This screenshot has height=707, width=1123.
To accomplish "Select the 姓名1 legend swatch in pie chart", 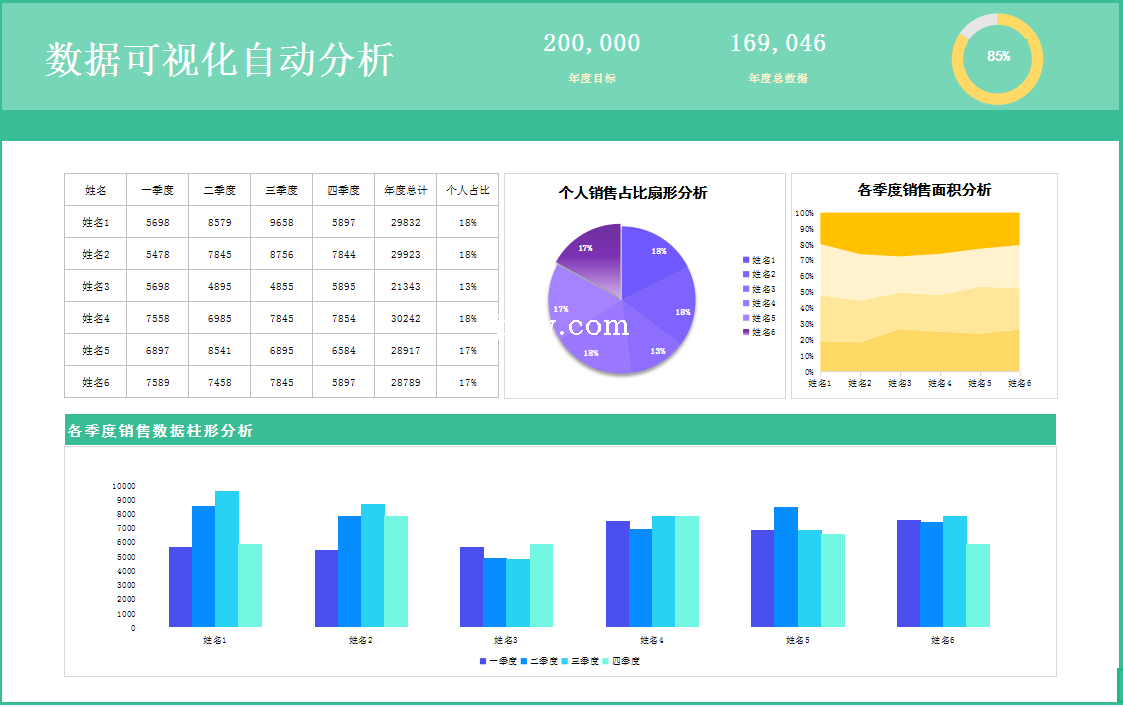I will click(746, 260).
